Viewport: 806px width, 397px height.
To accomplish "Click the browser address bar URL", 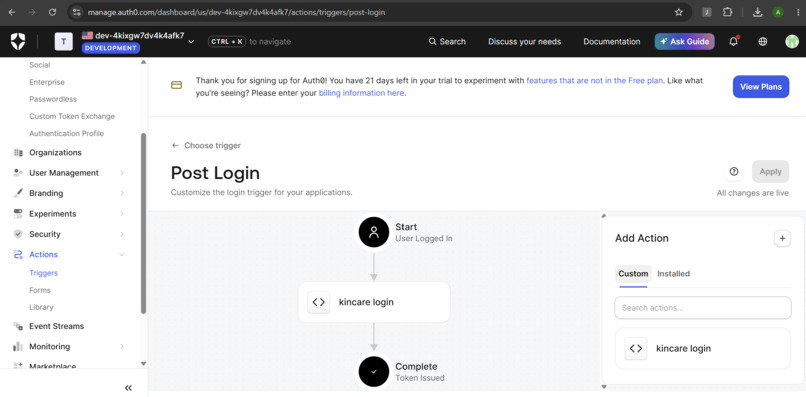I will point(236,12).
